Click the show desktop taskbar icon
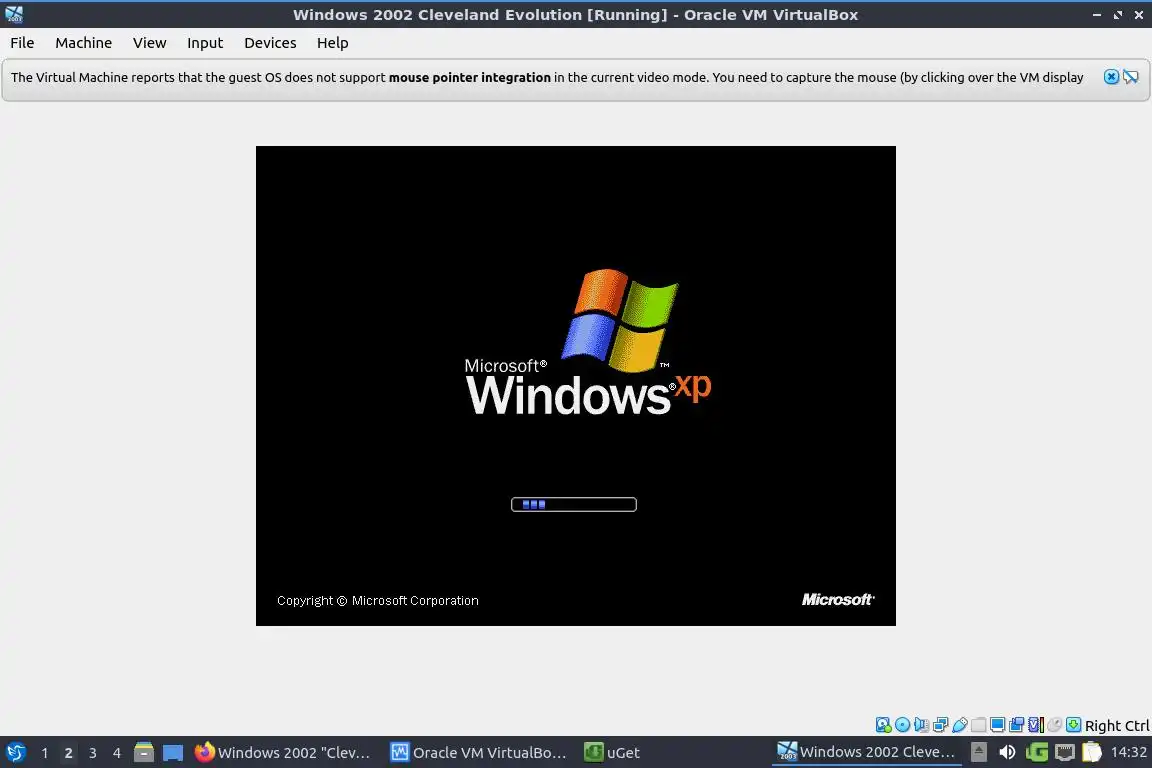1152x768 pixels. [x=173, y=753]
